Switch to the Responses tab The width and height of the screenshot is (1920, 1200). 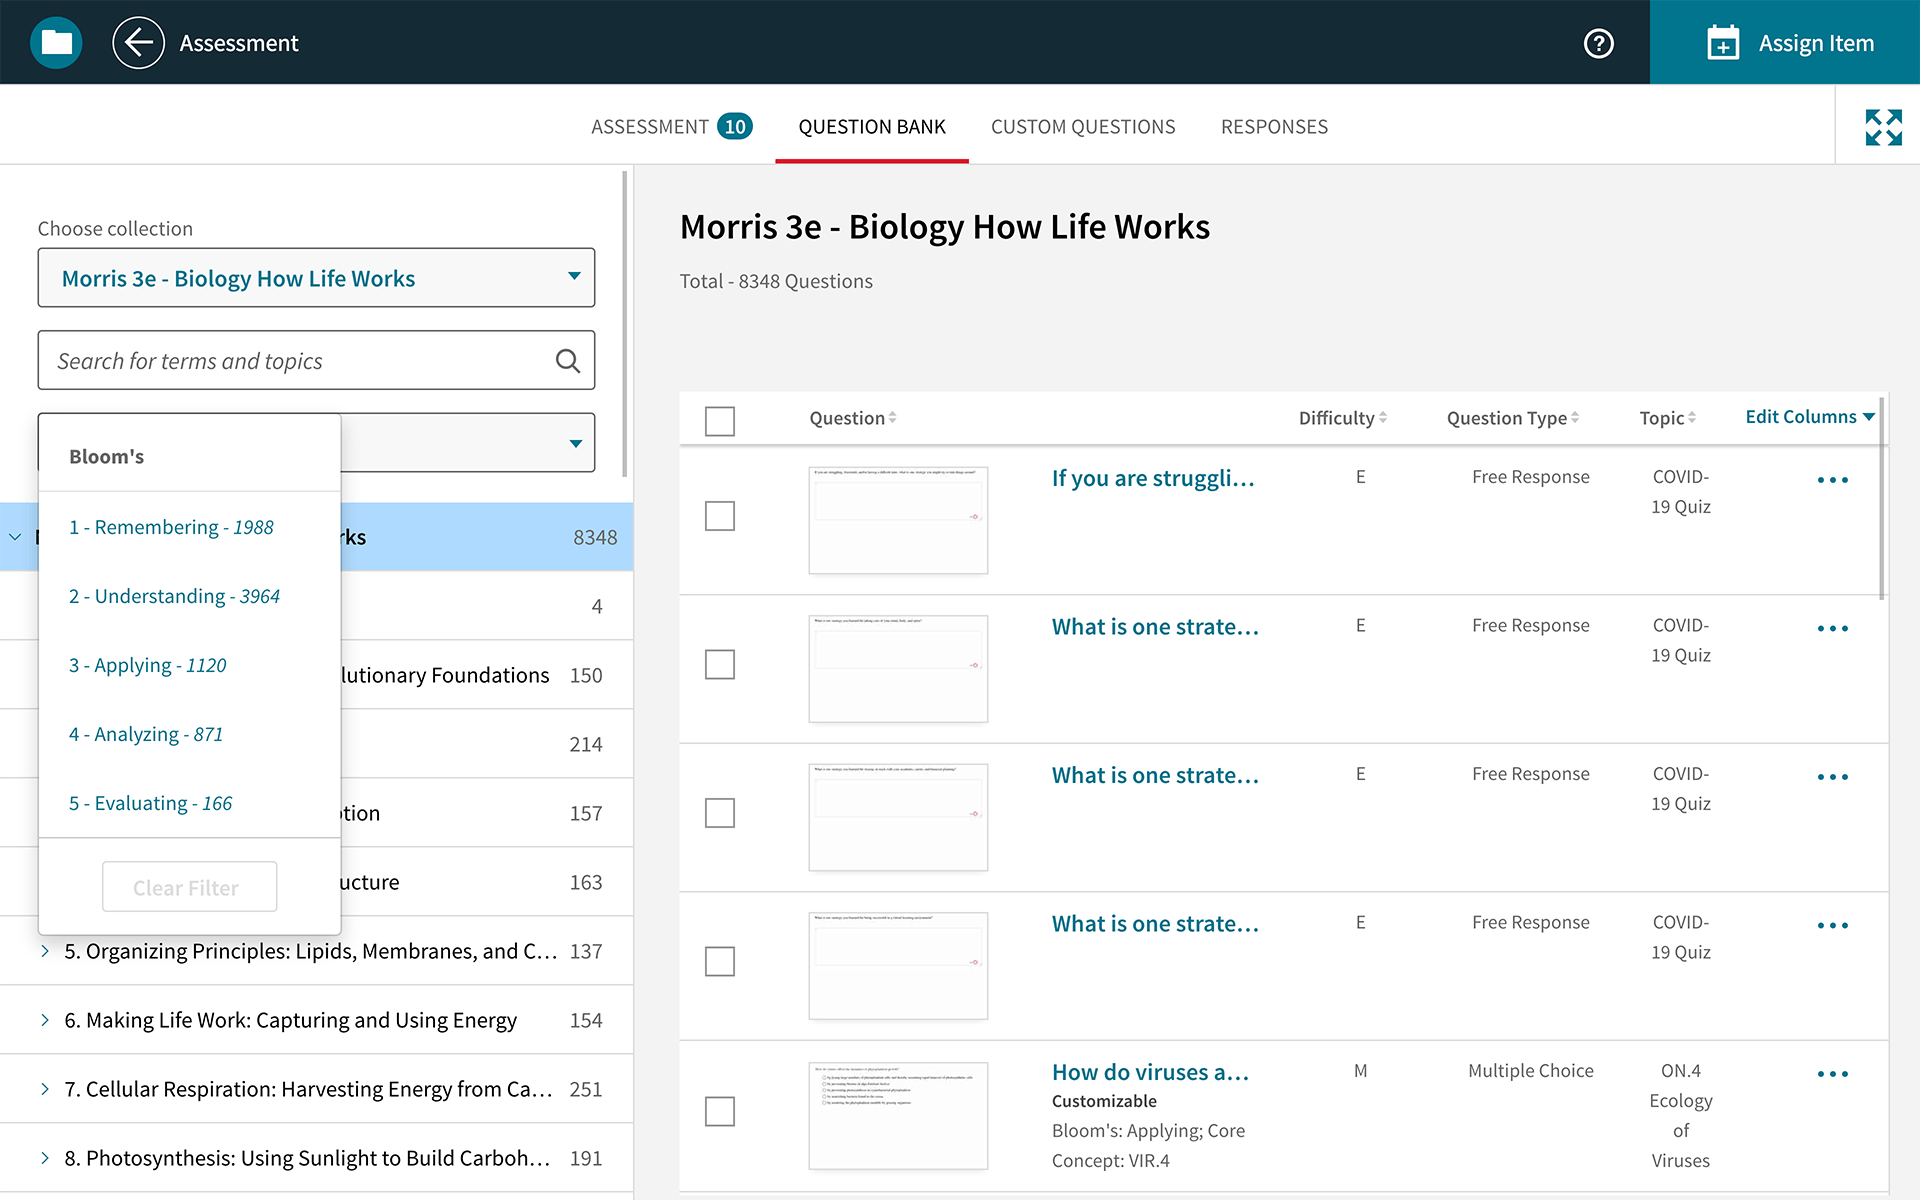point(1273,126)
